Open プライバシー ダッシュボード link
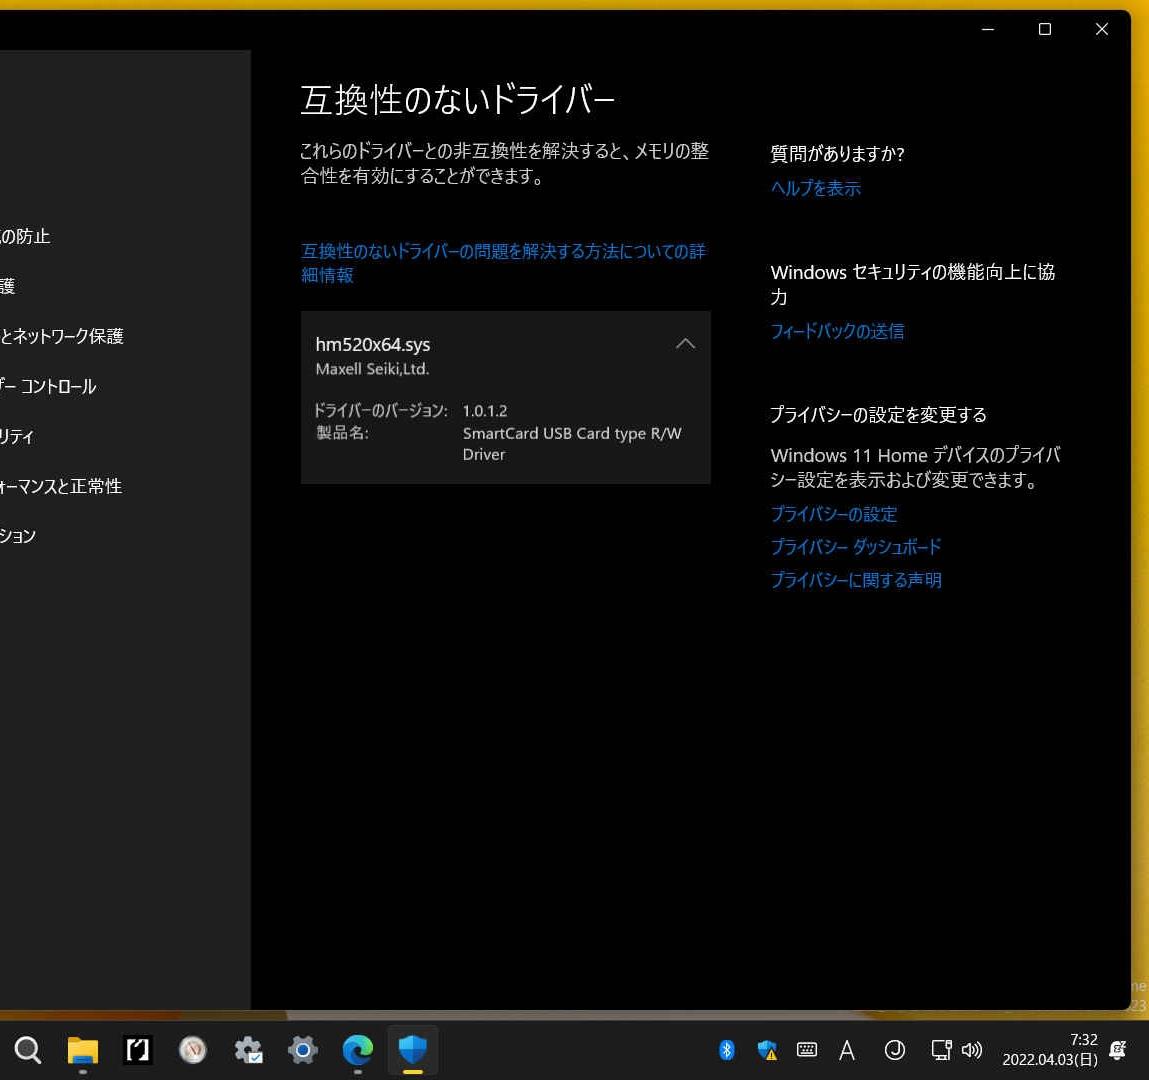This screenshot has width=1149, height=1080. click(x=856, y=547)
